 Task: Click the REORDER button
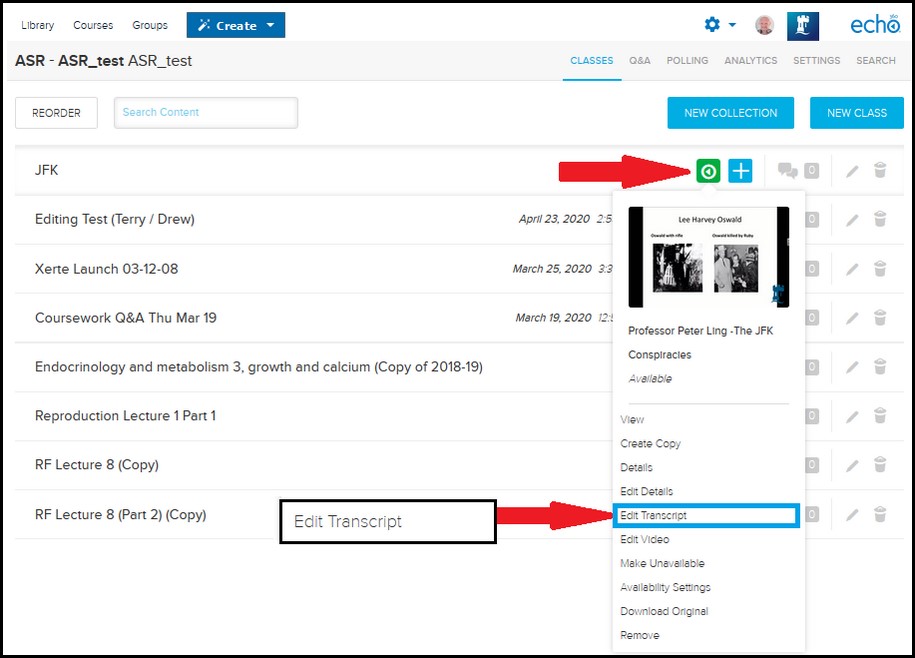point(56,113)
